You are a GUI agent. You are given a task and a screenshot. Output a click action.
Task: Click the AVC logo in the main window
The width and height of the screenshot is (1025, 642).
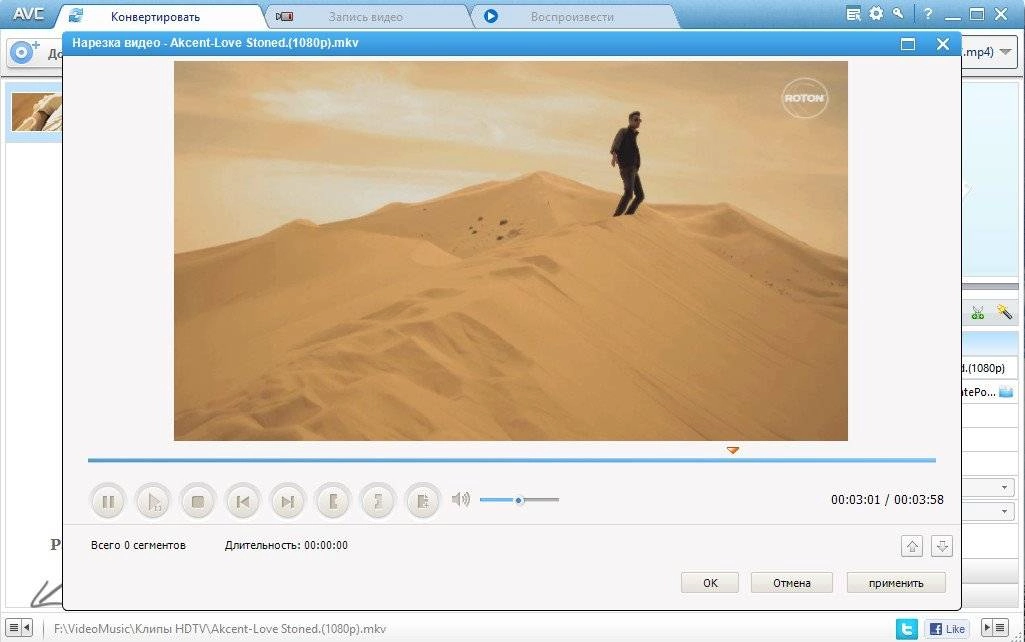click(28, 14)
